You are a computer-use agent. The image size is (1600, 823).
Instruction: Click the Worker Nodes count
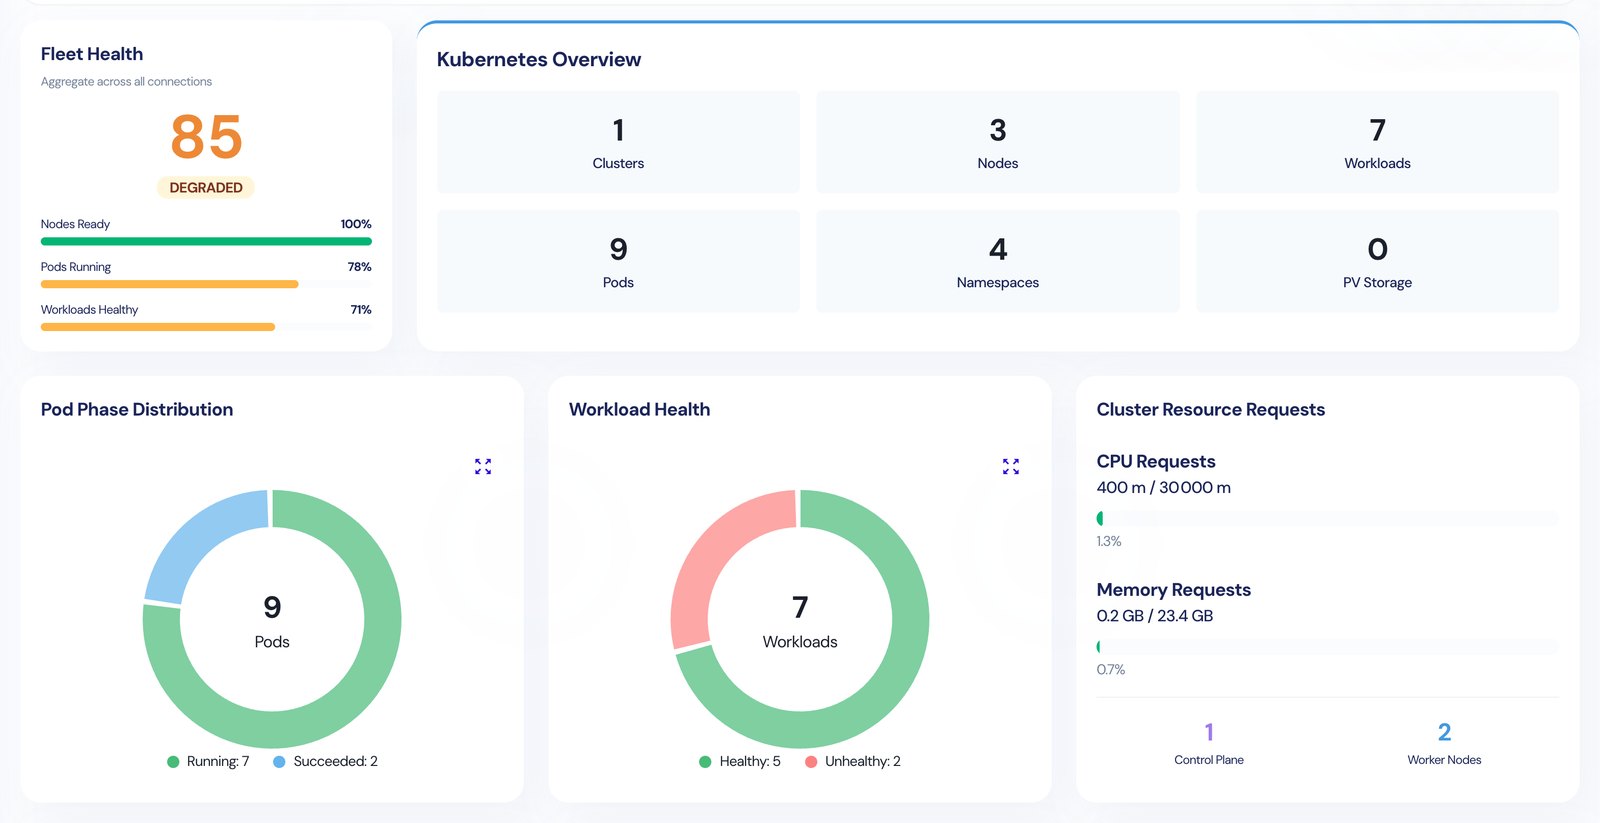[1444, 732]
